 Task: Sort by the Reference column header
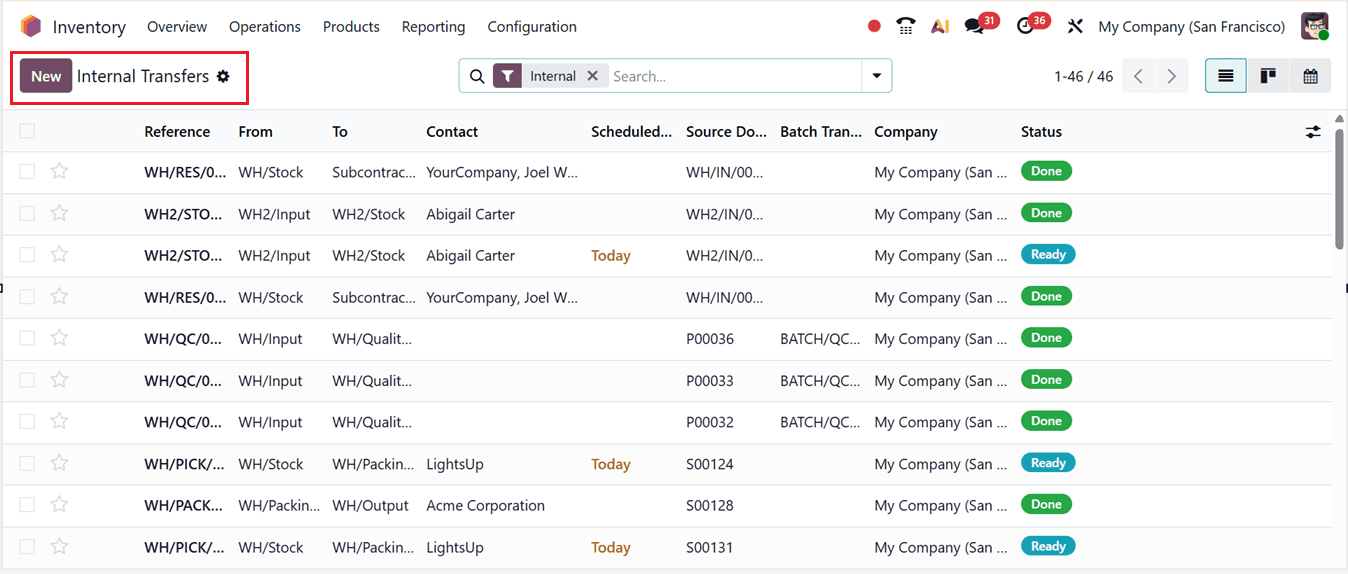click(x=177, y=132)
